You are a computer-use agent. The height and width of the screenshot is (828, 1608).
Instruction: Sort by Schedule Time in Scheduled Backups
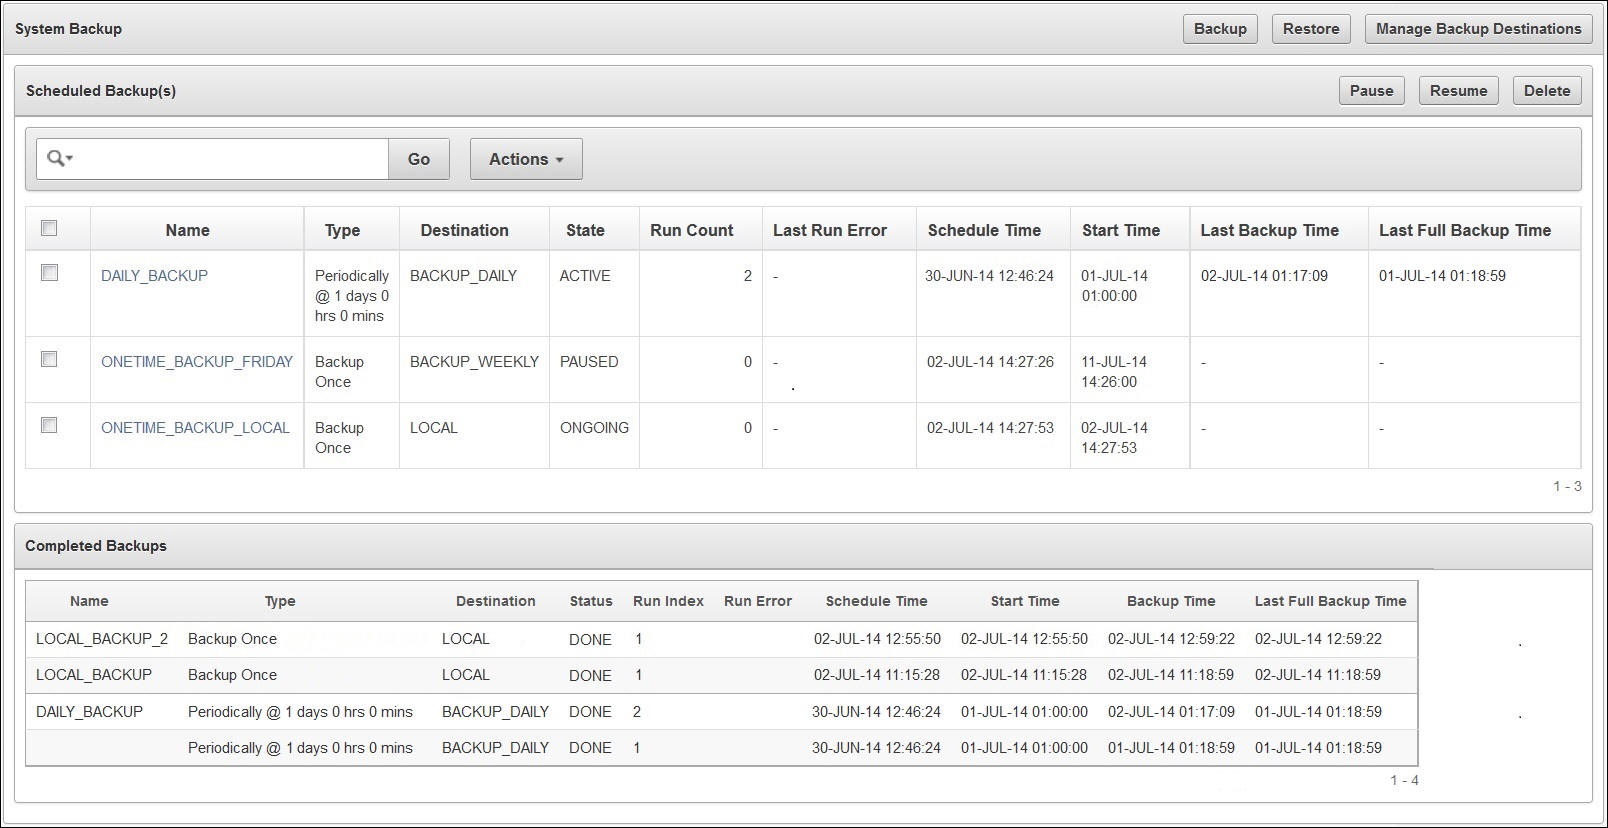[984, 230]
